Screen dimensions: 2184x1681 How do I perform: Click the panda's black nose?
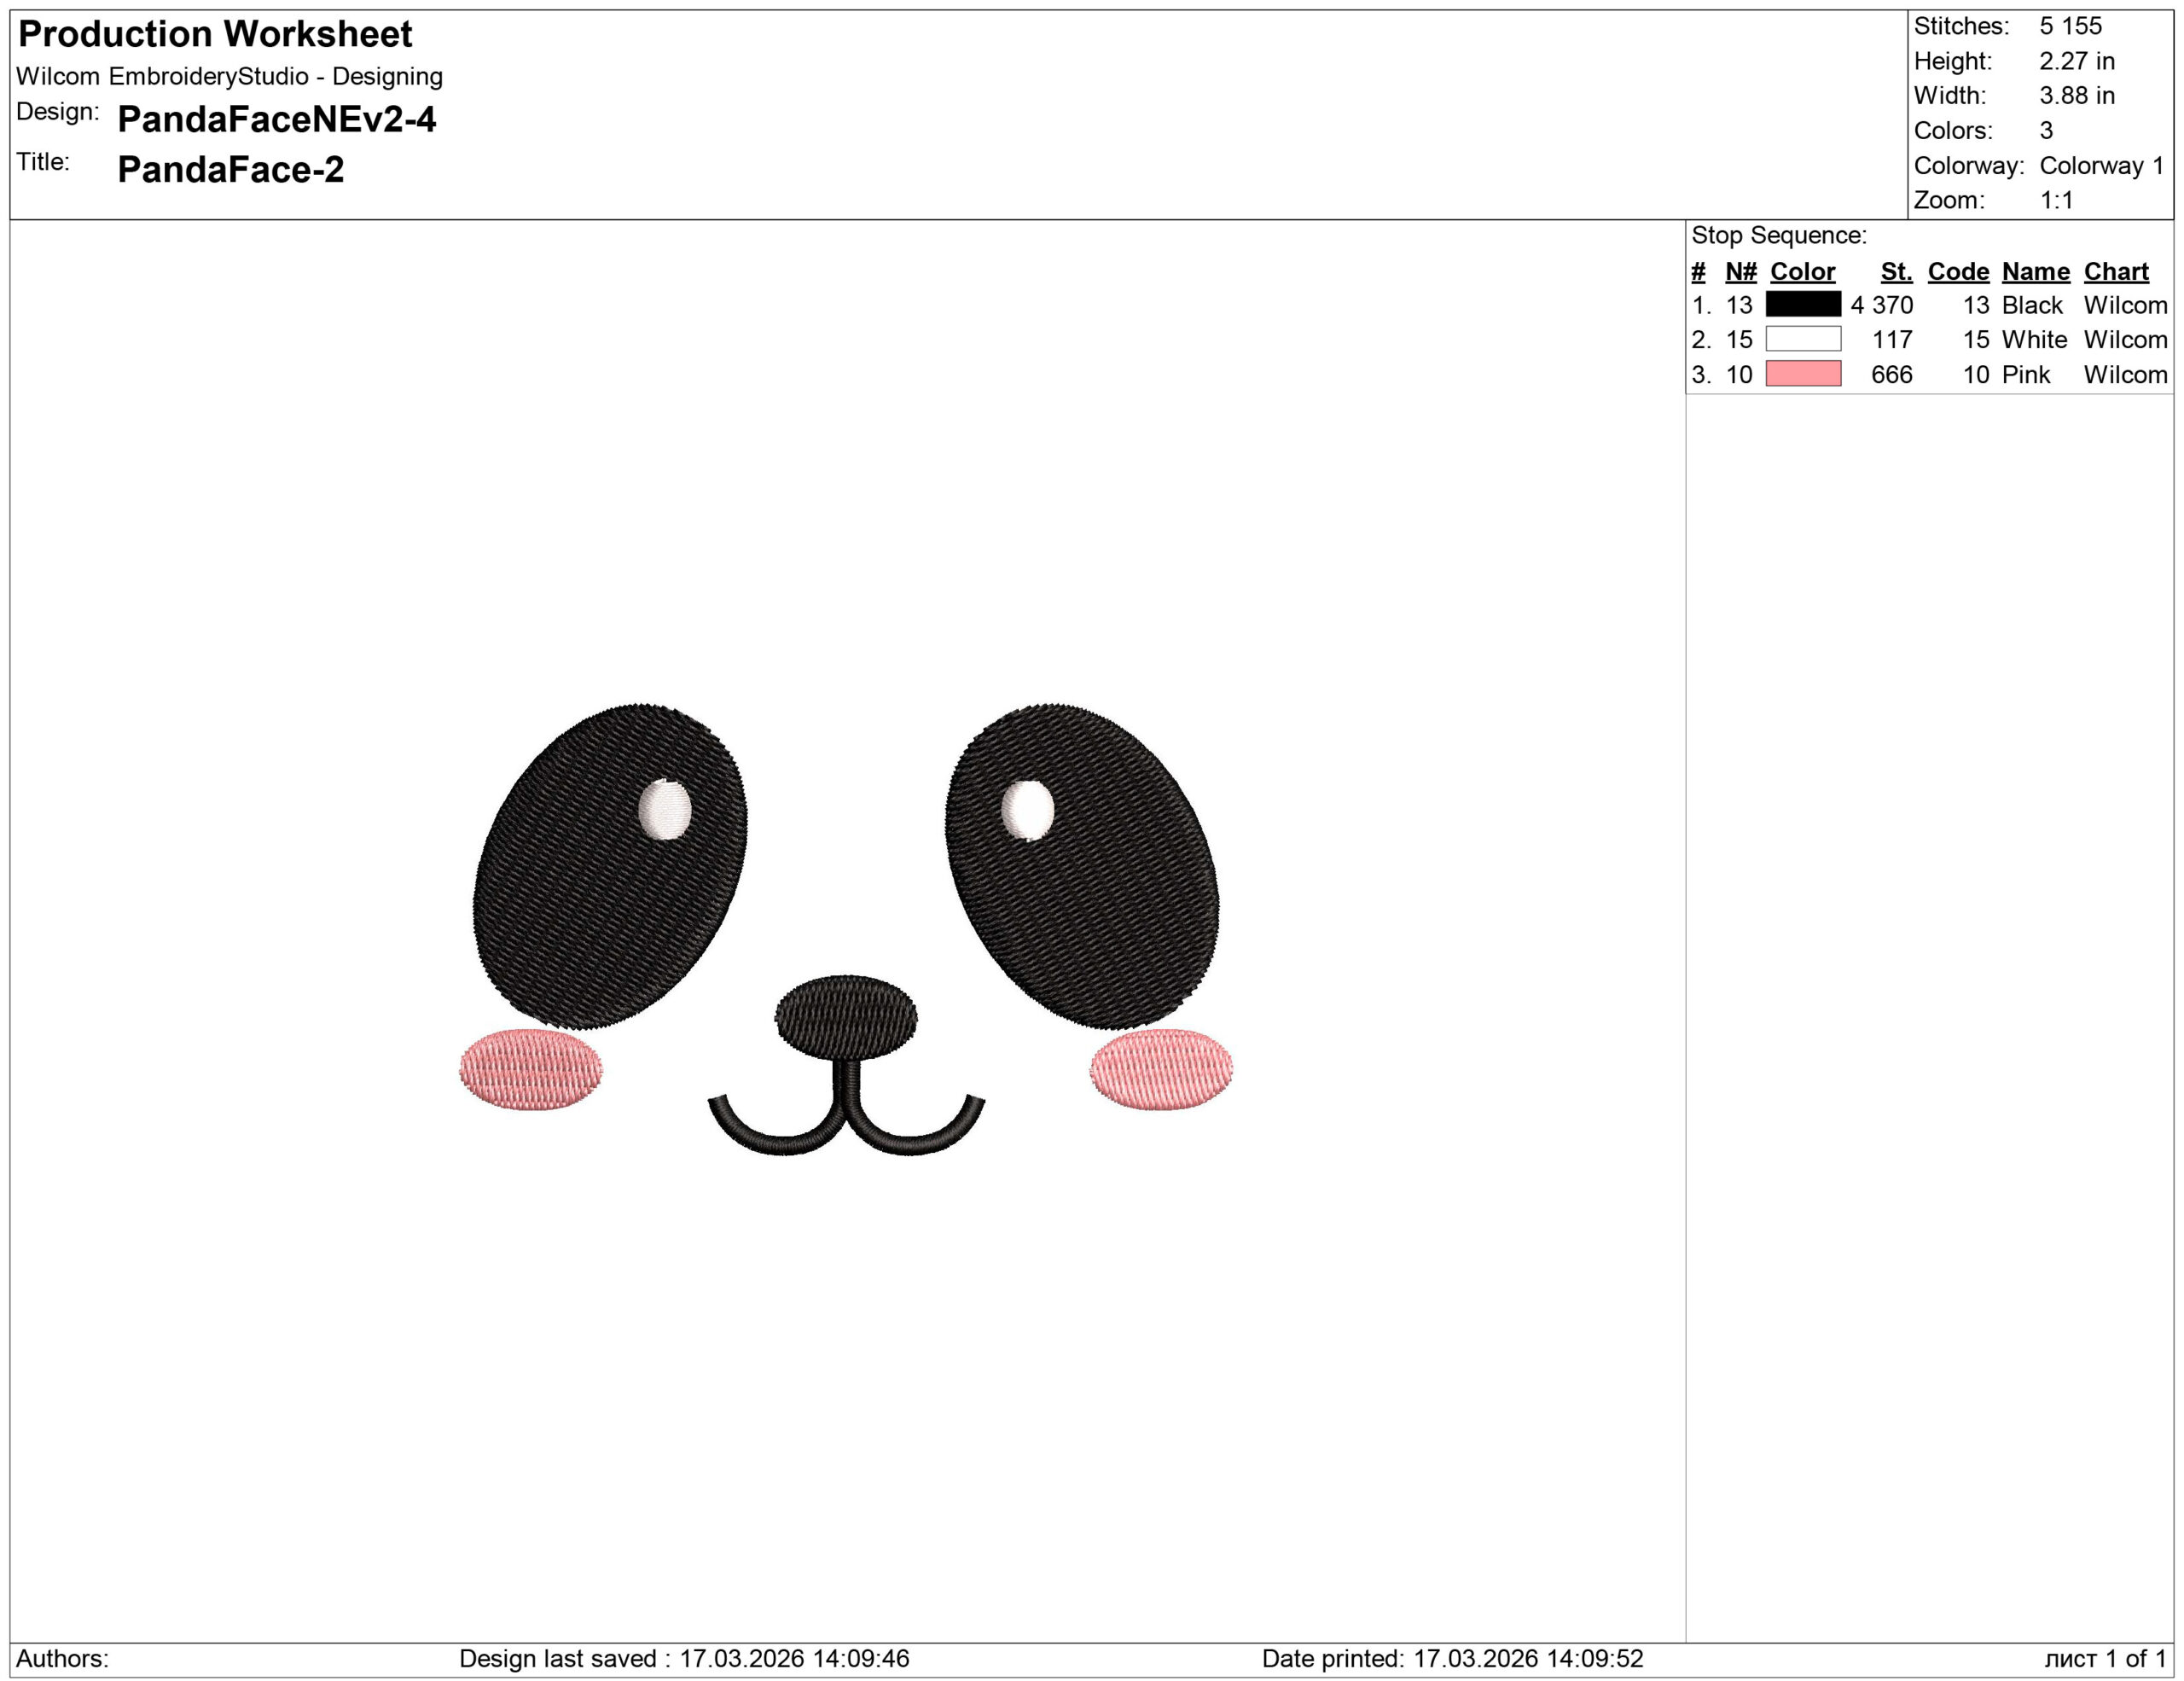coord(846,1017)
